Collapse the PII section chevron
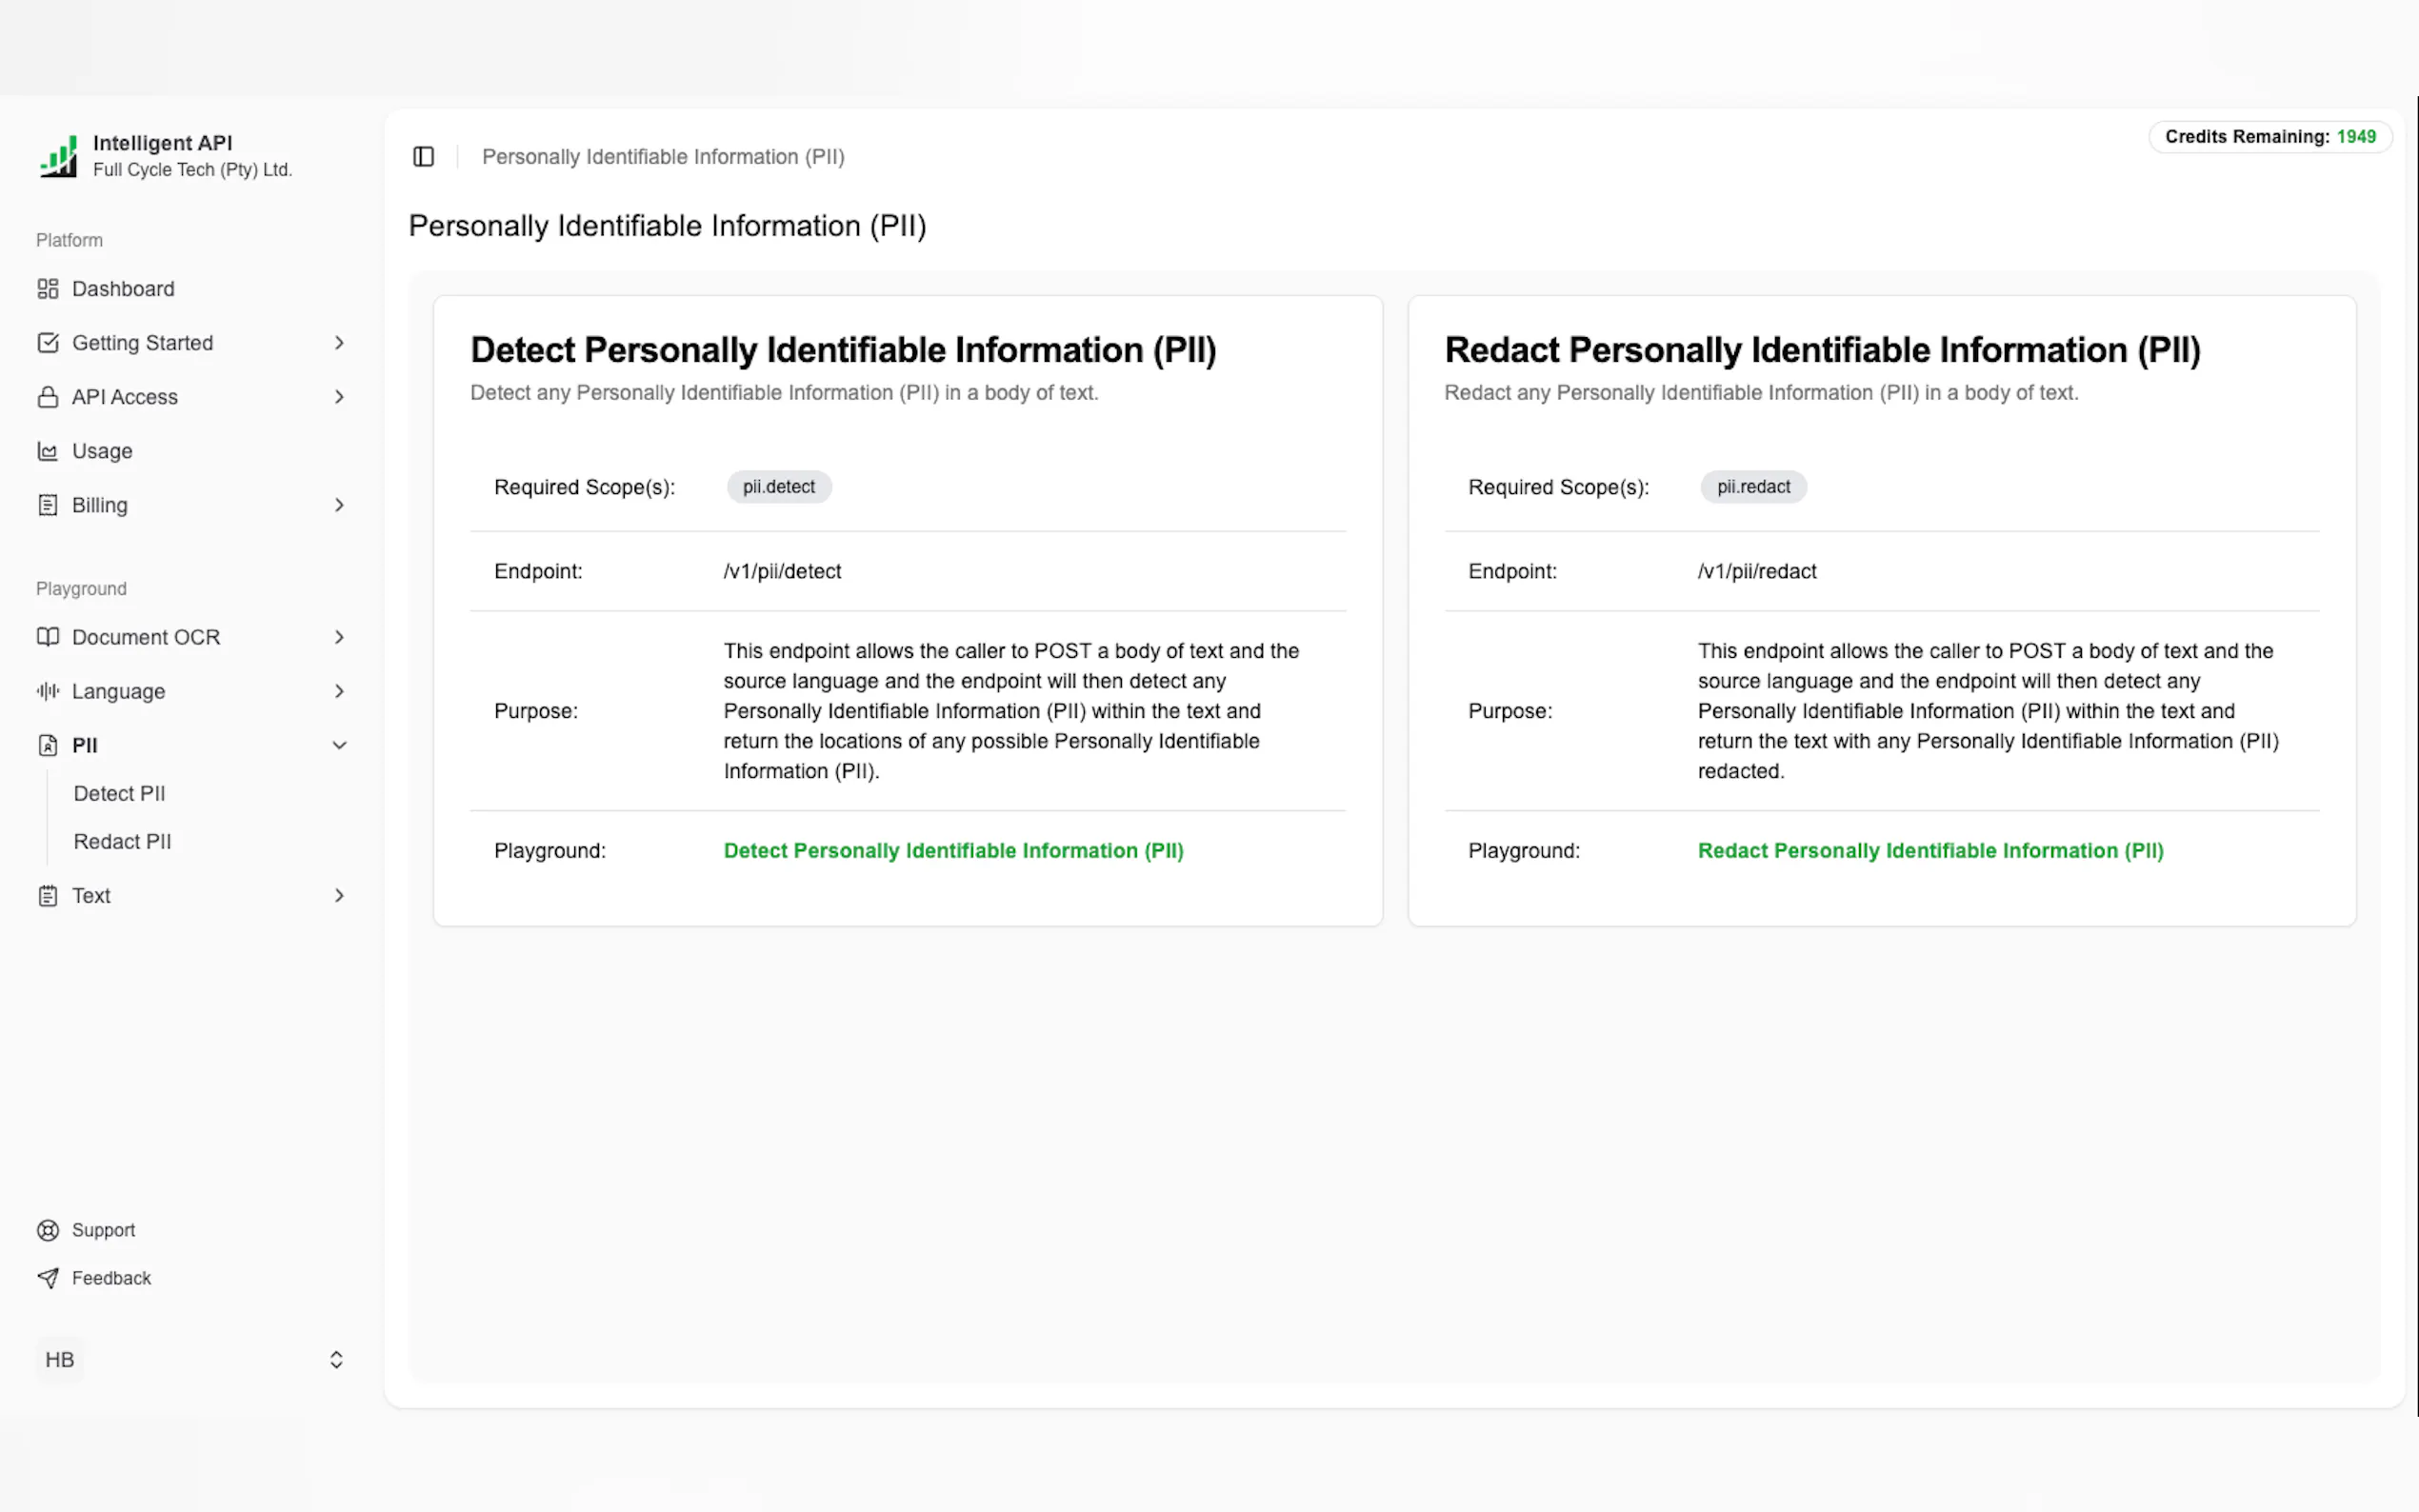The height and width of the screenshot is (1512, 2419). [x=339, y=745]
